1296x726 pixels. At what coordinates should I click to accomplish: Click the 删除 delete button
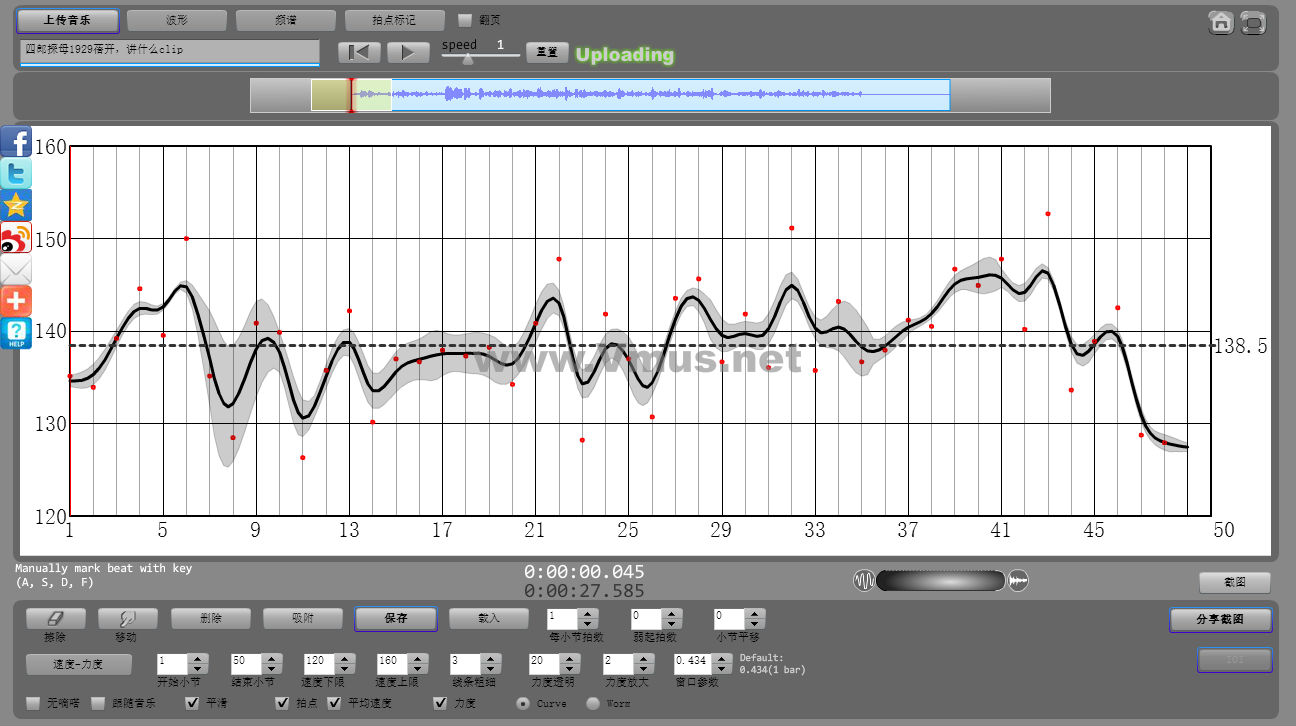pyautogui.click(x=211, y=619)
